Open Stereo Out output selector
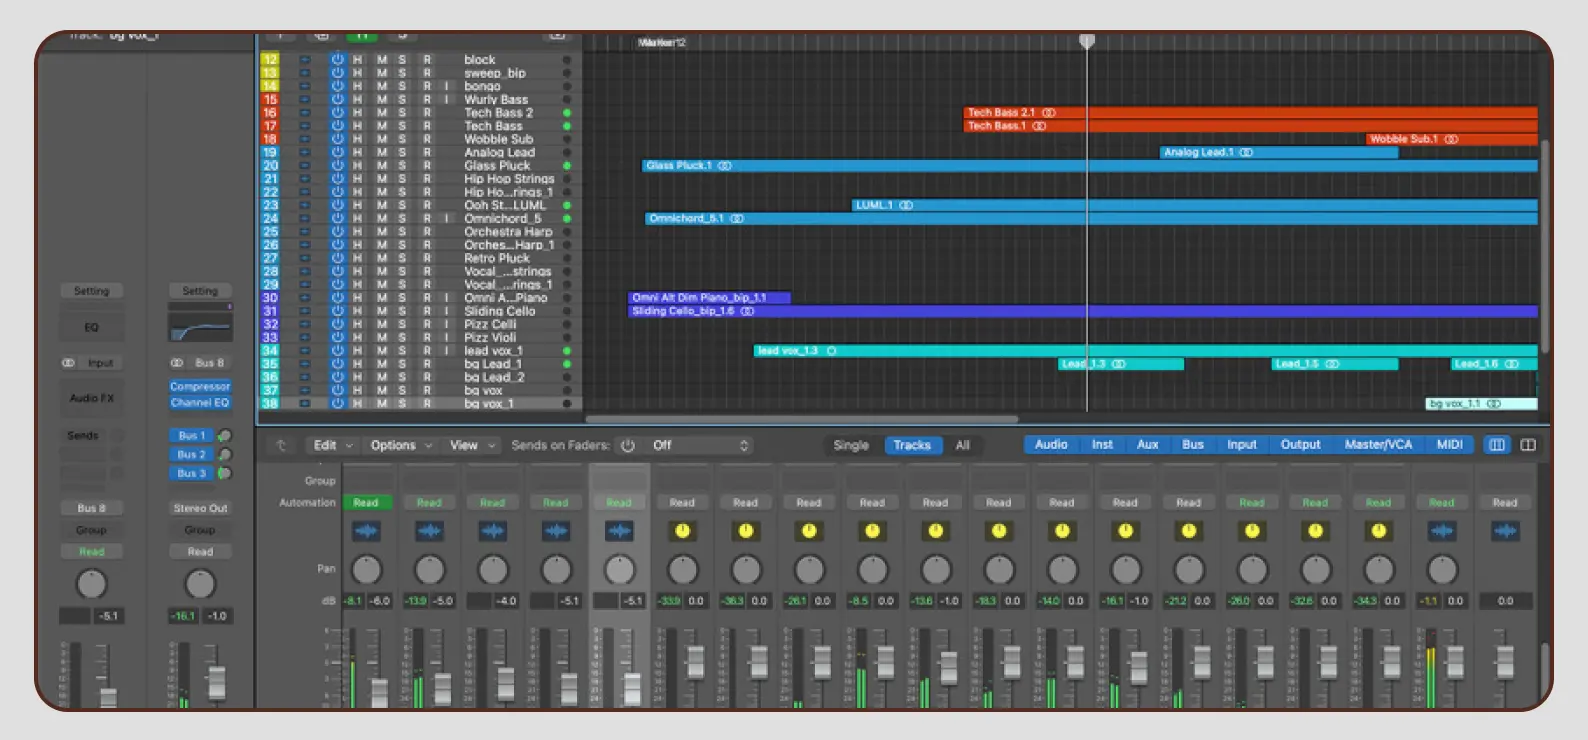The image size is (1588, 740). point(200,508)
